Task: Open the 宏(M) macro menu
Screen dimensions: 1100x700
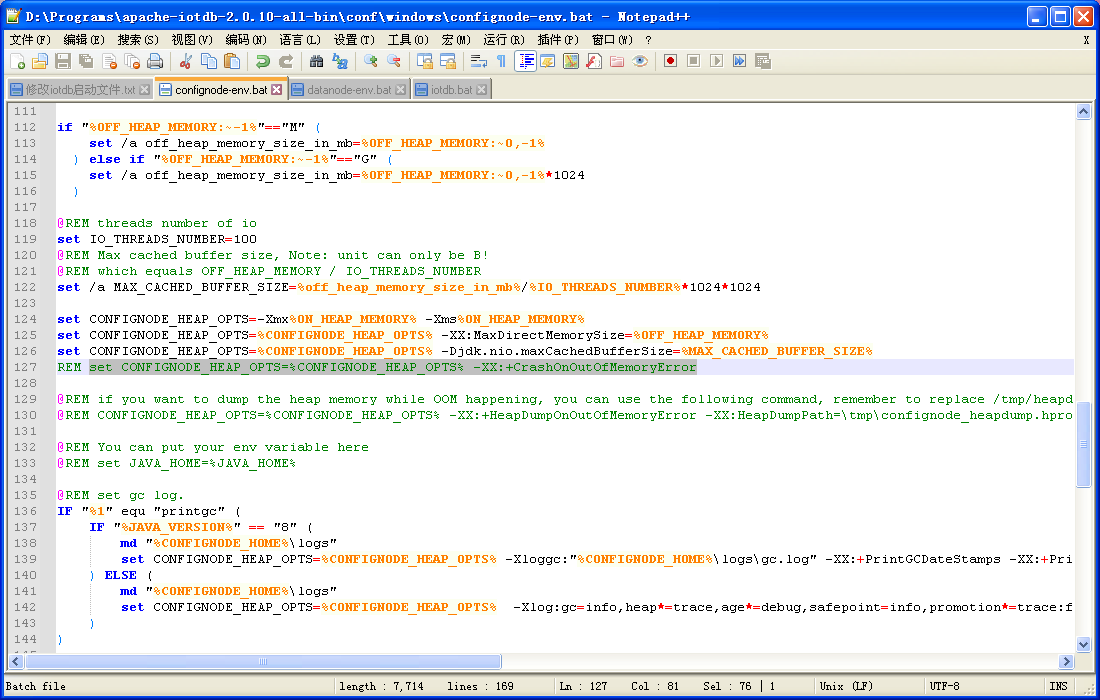Action: [x=457, y=40]
